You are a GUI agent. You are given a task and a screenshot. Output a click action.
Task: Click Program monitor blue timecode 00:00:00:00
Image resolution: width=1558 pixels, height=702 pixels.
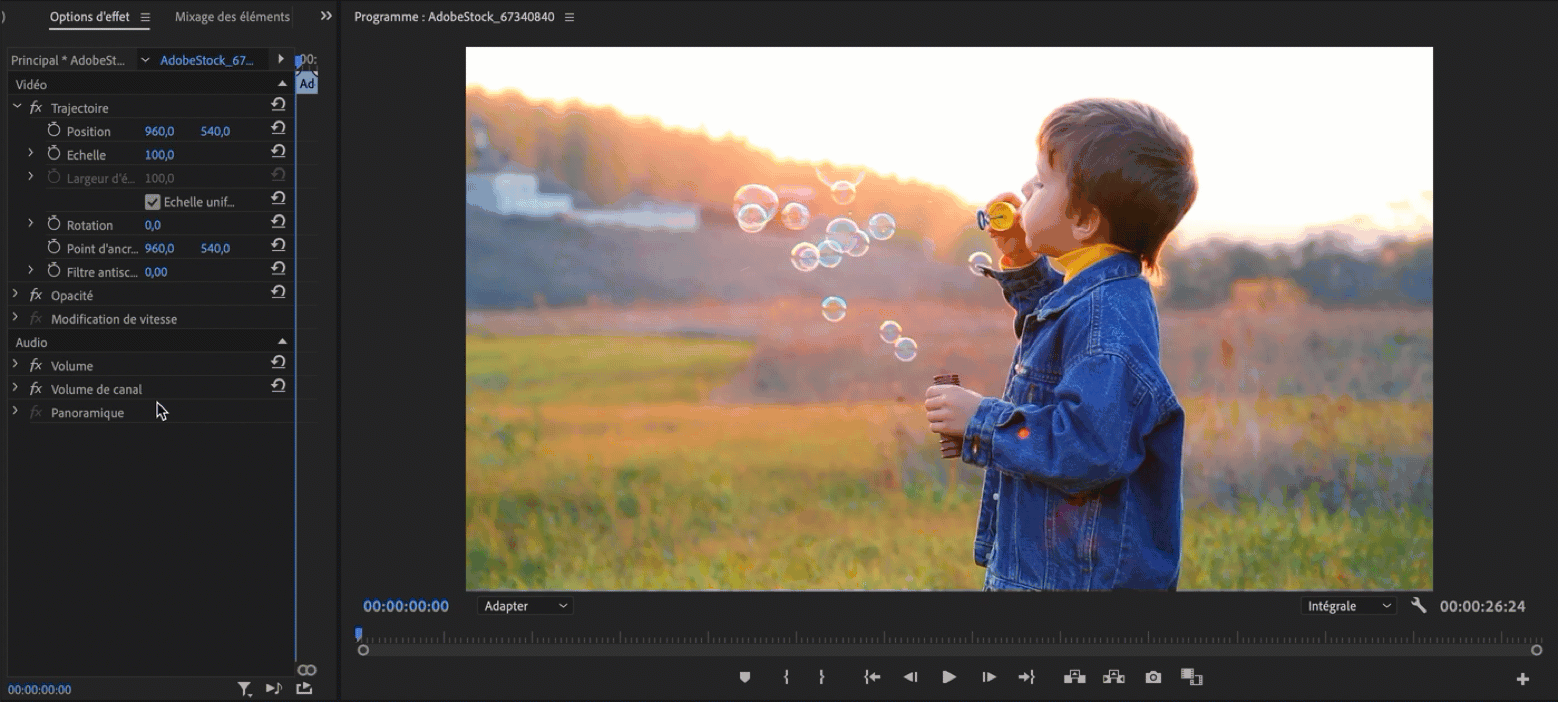pyautogui.click(x=406, y=606)
